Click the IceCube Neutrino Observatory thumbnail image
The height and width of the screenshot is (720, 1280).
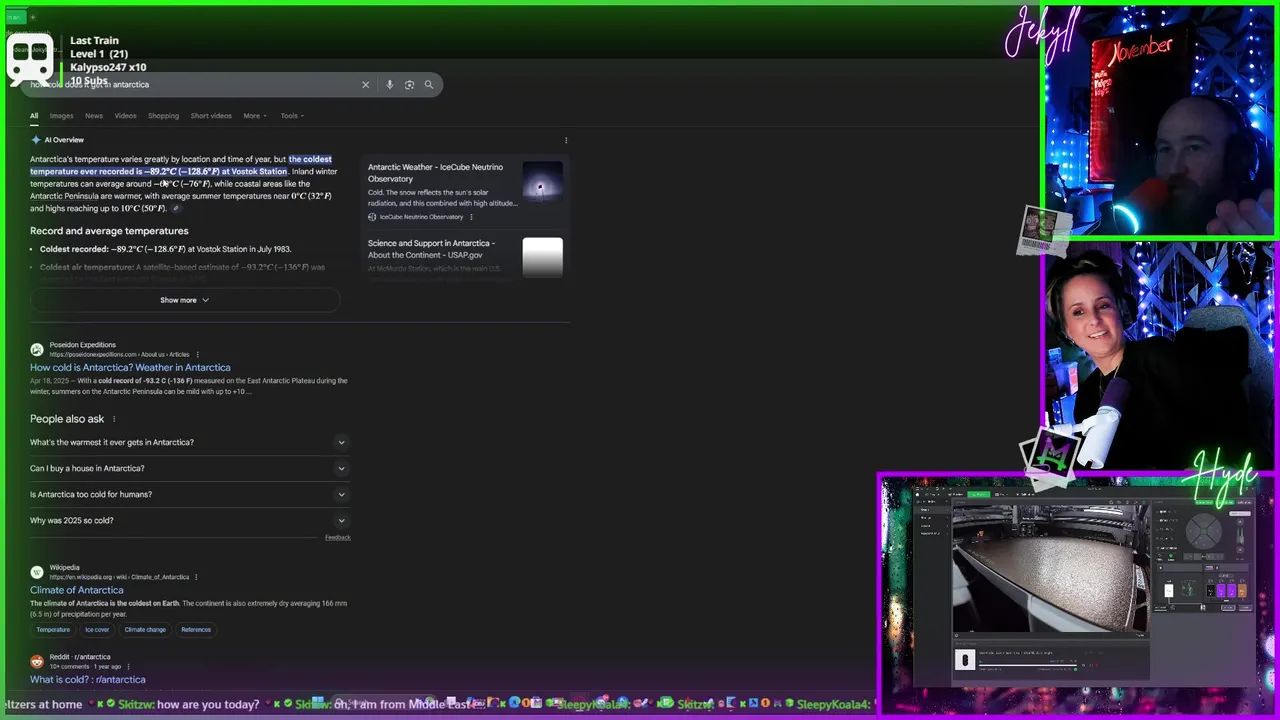click(x=543, y=182)
